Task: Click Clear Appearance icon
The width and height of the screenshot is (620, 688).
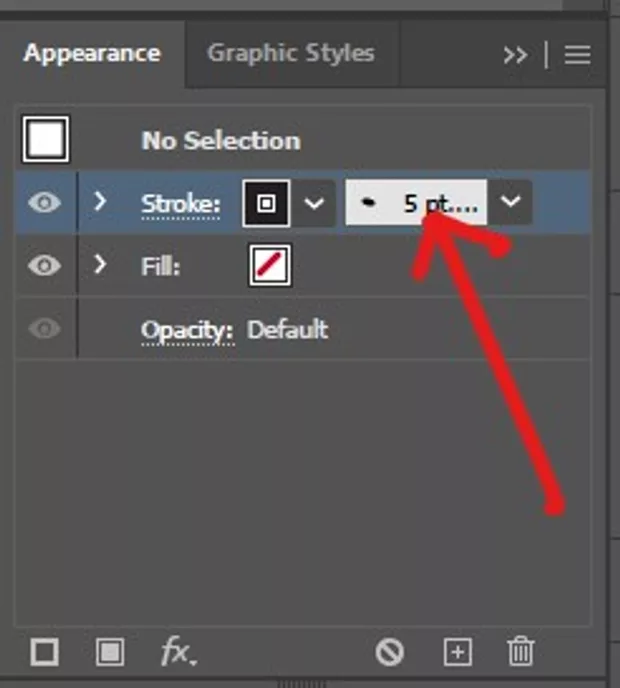Action: (390, 653)
